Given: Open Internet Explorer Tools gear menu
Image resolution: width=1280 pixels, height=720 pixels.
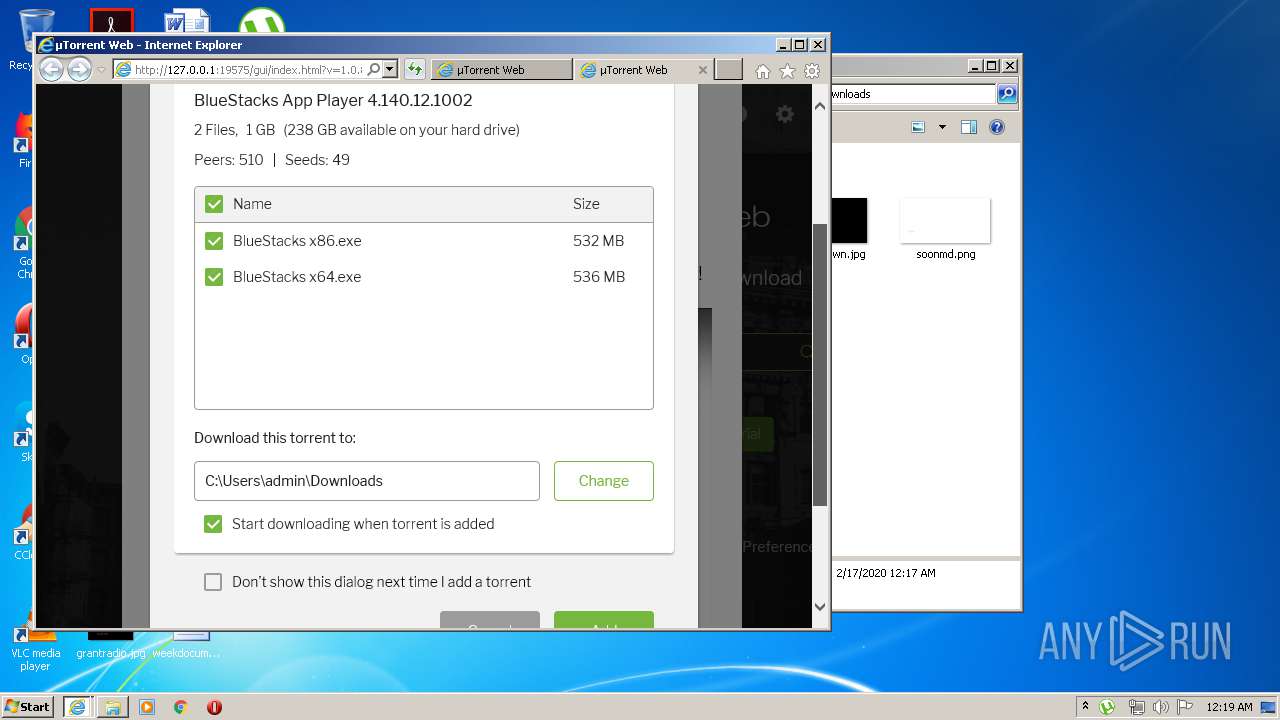Looking at the screenshot, I should 812,71.
